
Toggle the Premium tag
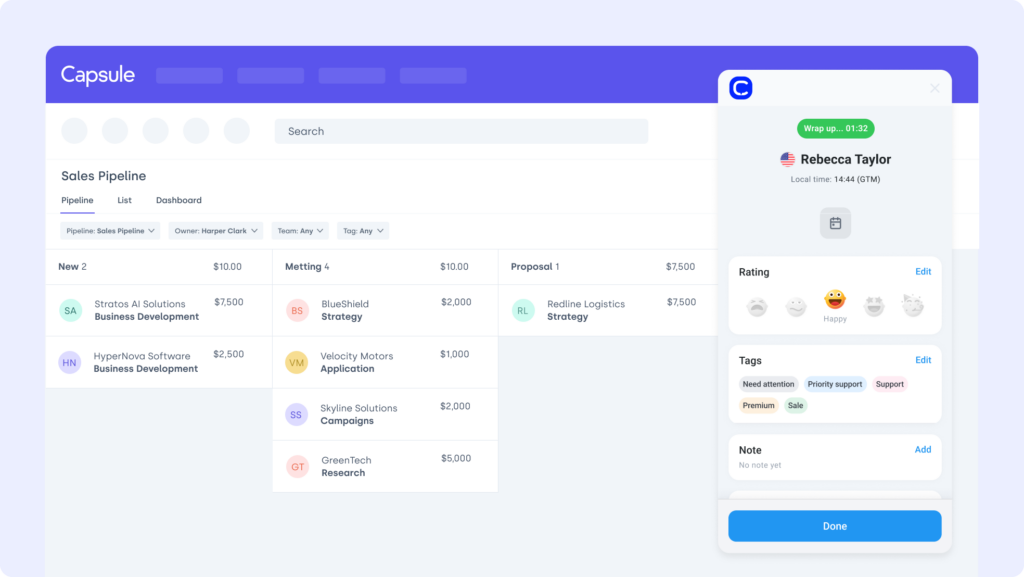pyautogui.click(x=758, y=406)
